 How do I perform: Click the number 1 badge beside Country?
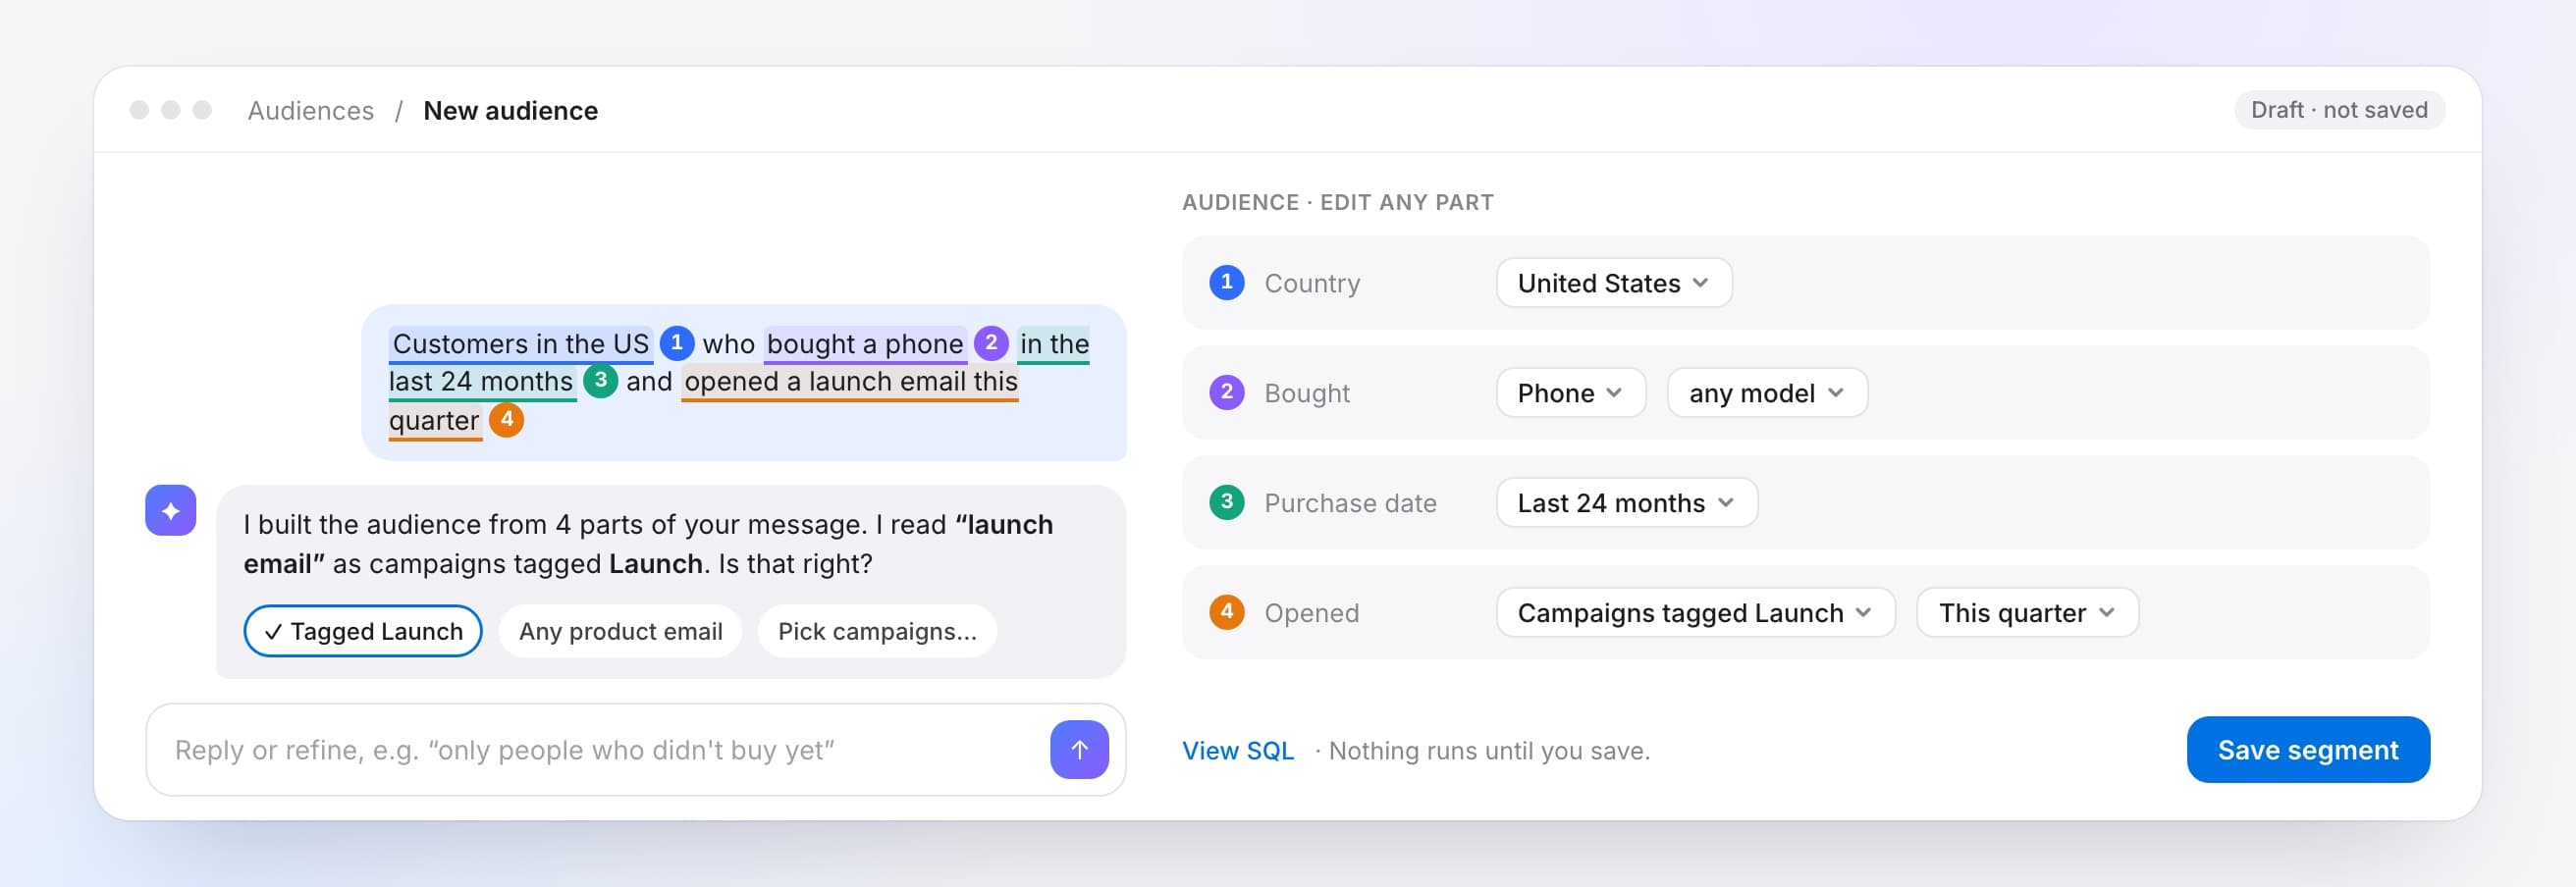1227,282
